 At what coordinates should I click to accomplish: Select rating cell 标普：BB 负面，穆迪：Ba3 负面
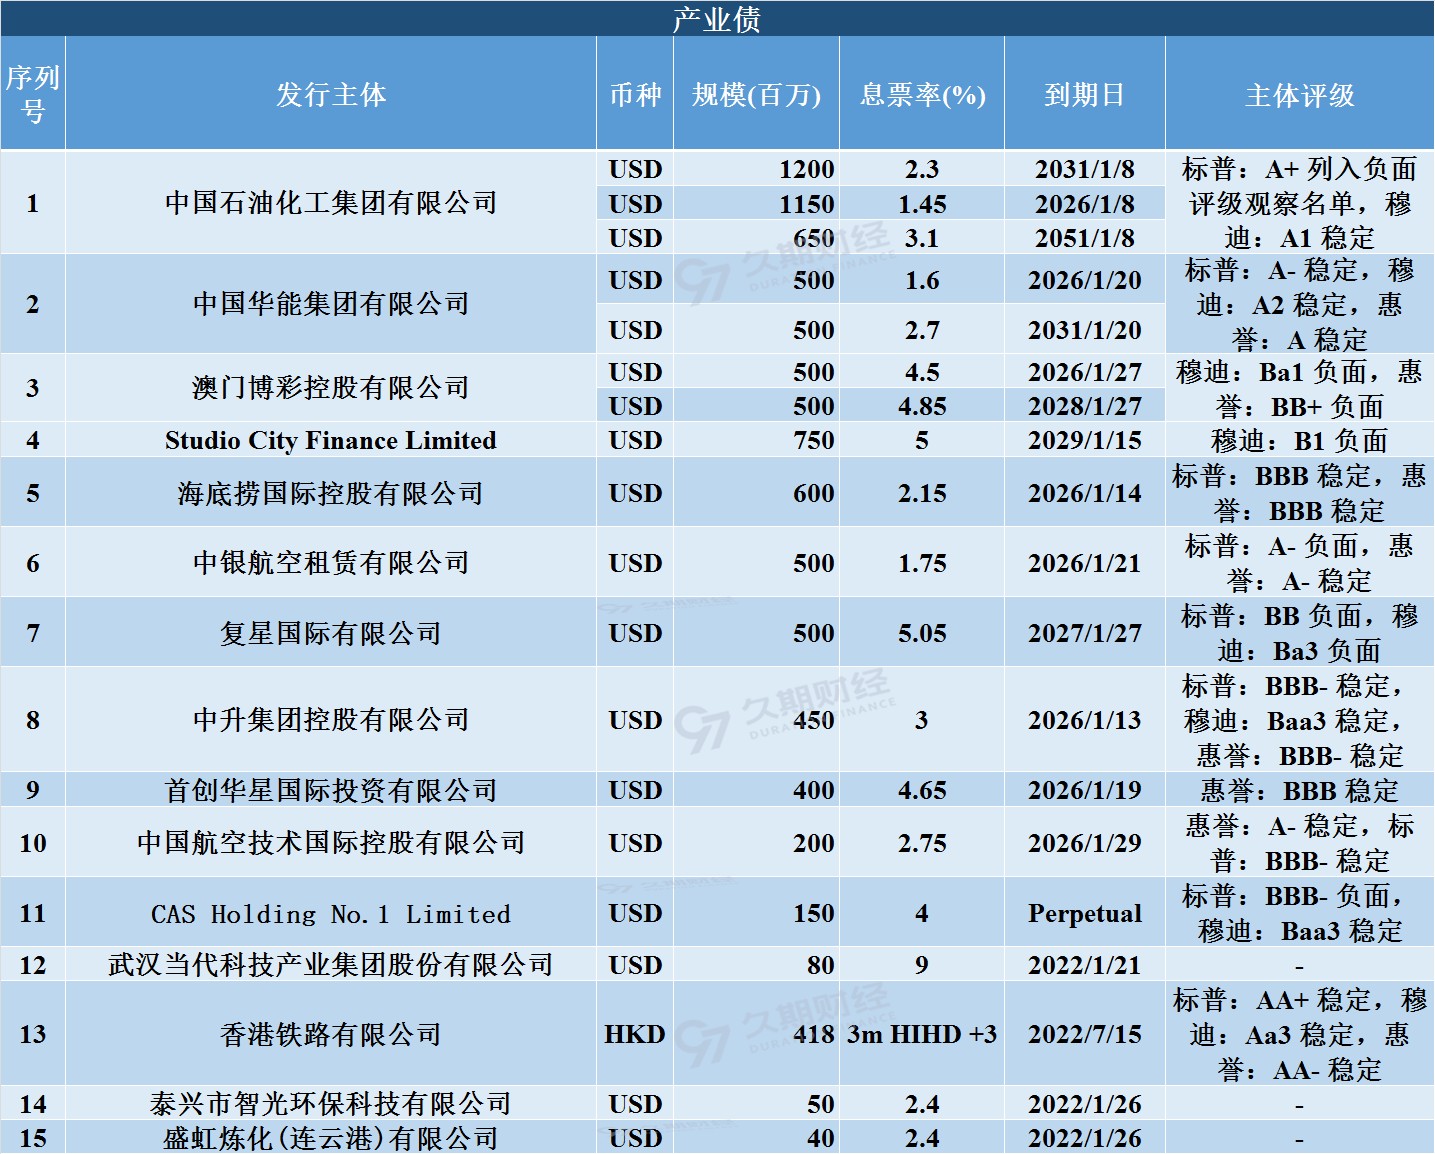(x=1299, y=633)
